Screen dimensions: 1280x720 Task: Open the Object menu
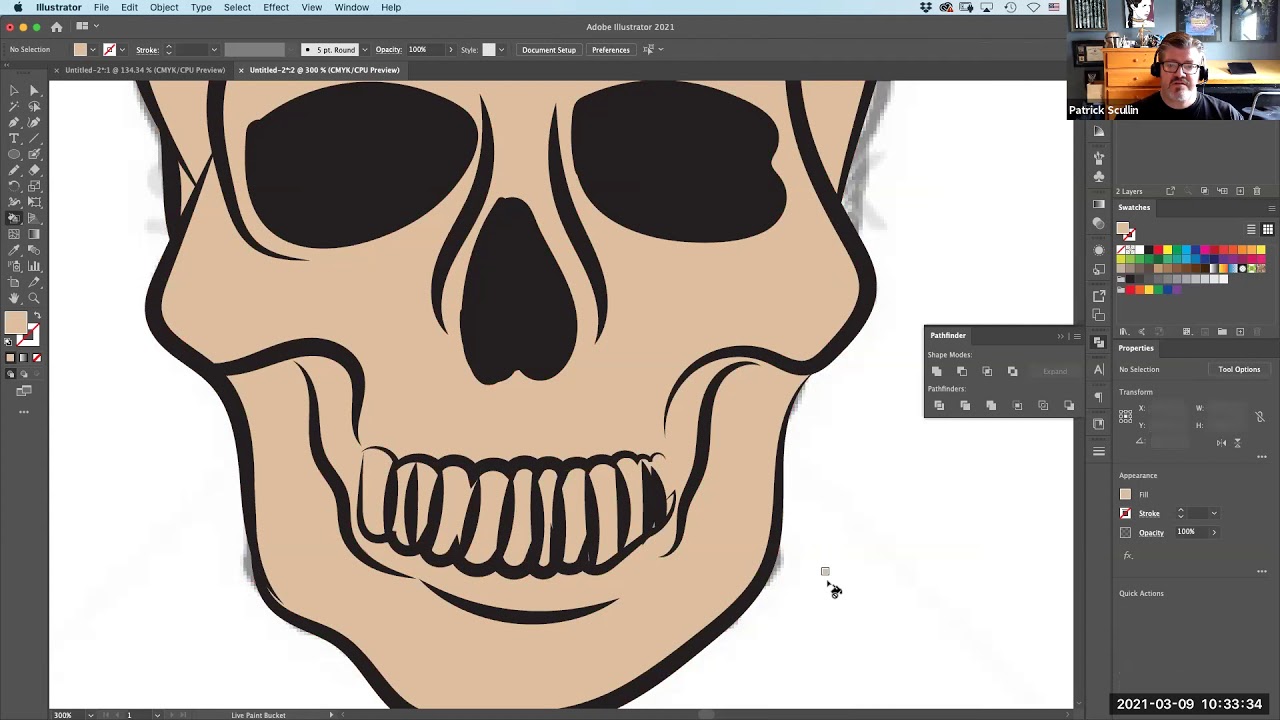pyautogui.click(x=164, y=7)
